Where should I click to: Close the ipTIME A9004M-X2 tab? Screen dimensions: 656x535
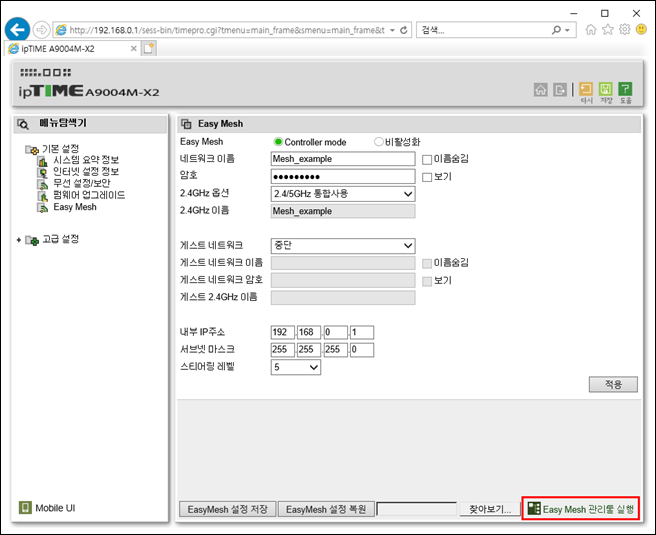(133, 49)
